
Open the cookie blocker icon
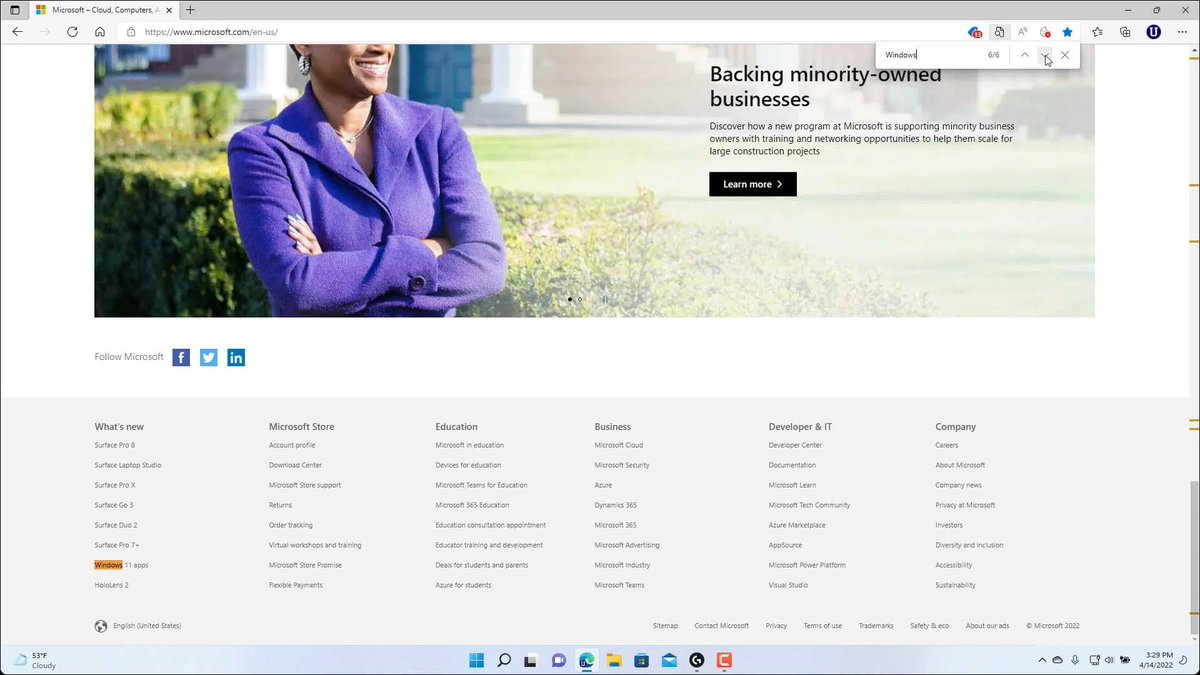point(1045,32)
